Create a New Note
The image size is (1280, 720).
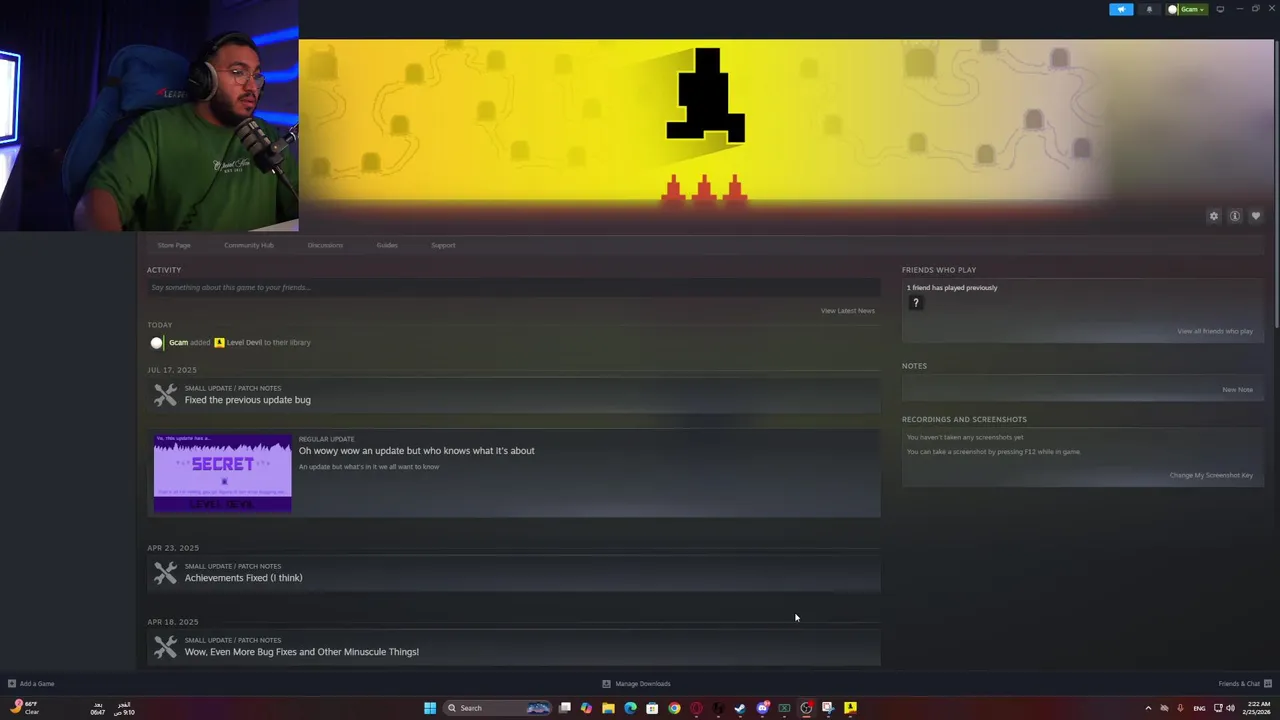click(x=1237, y=390)
